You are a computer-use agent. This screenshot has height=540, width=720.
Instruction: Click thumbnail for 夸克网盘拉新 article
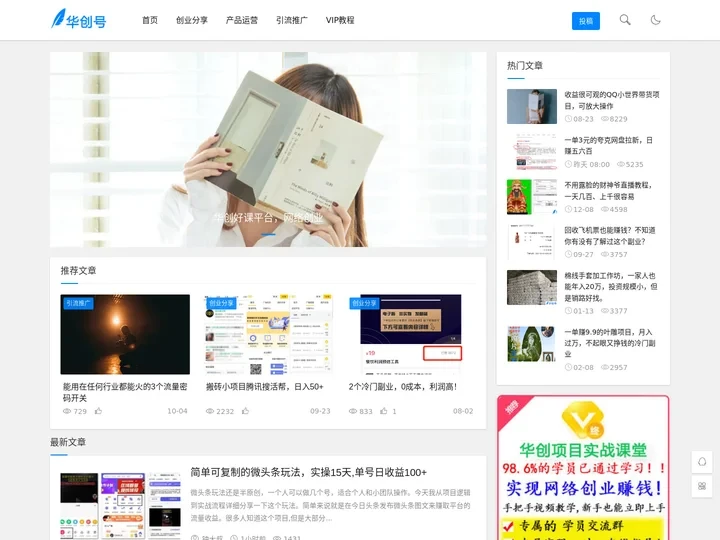coord(532,152)
